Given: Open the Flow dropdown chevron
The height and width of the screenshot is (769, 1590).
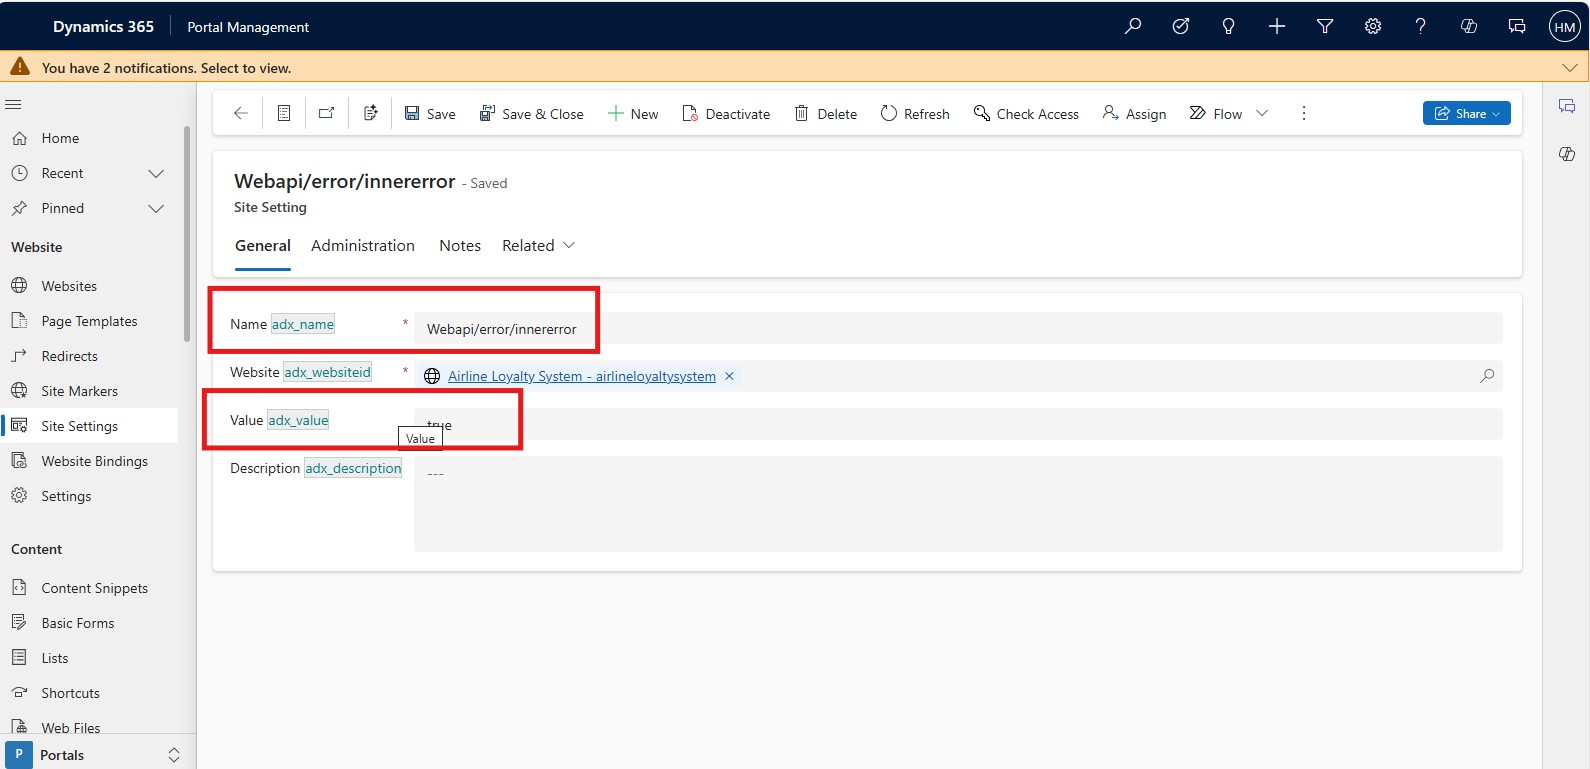Looking at the screenshot, I should point(1262,114).
